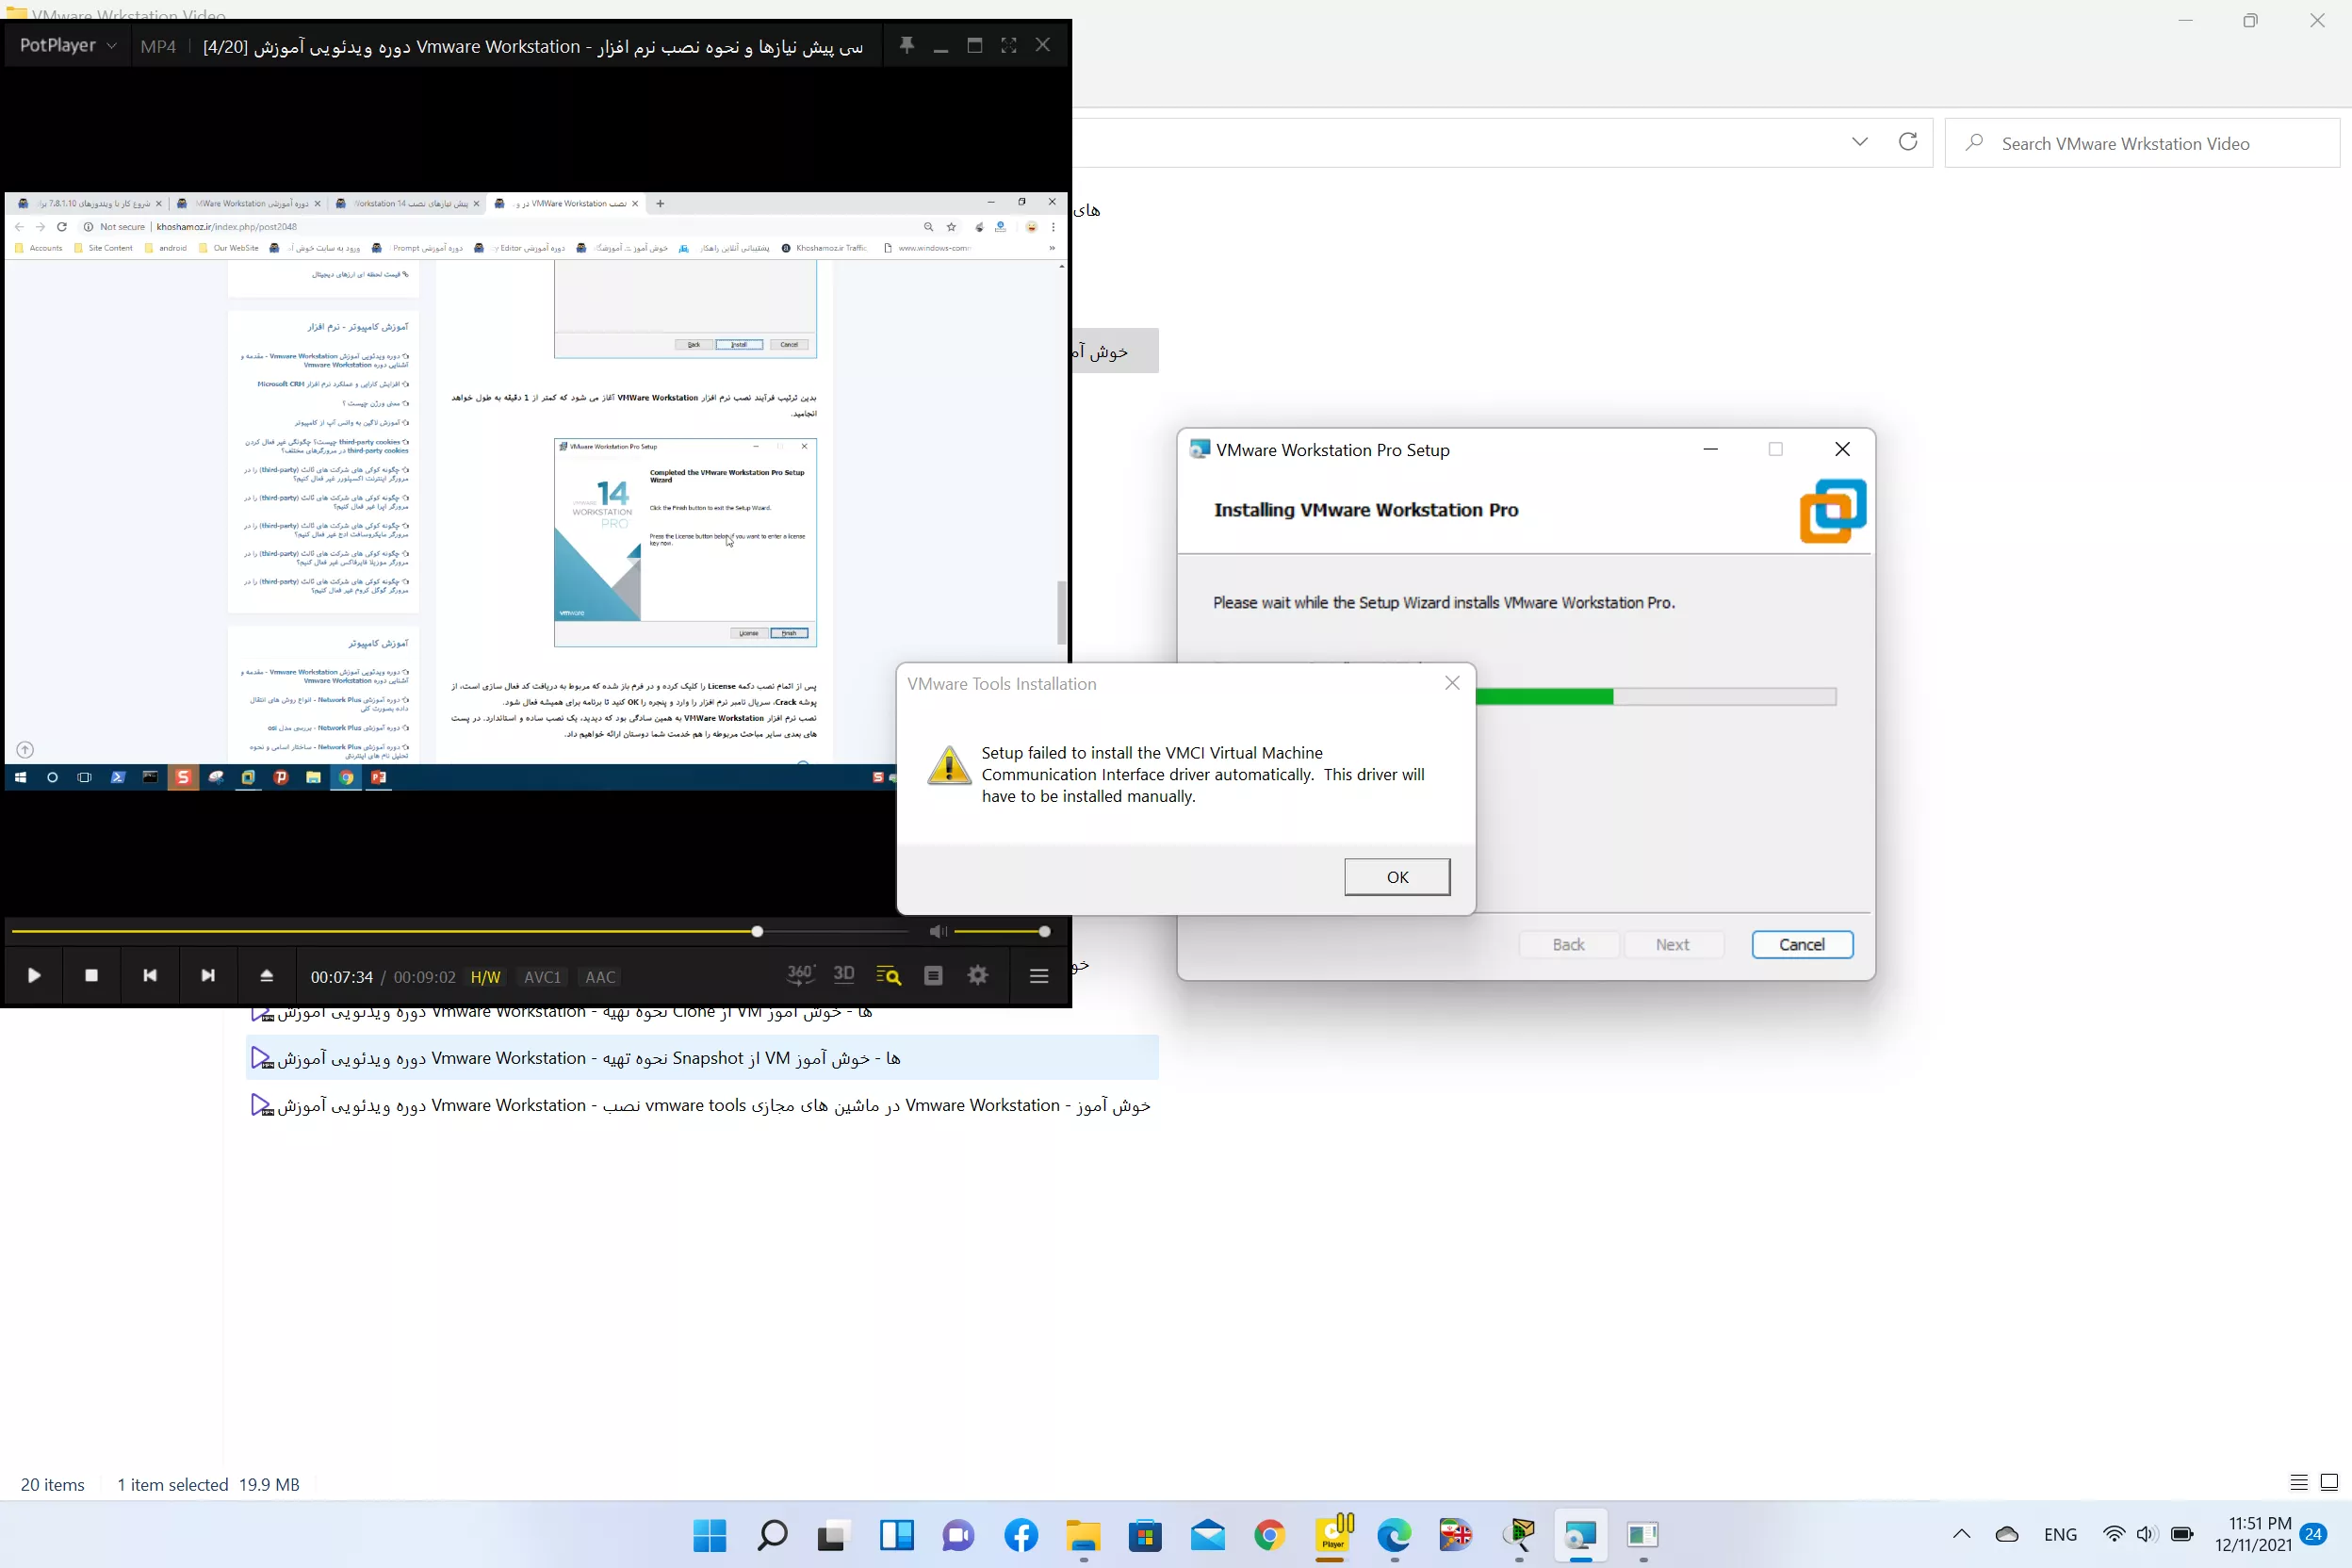Image resolution: width=2352 pixels, height=1568 pixels.
Task: Close the VMware Tools Installation dialog
Action: click(1453, 683)
